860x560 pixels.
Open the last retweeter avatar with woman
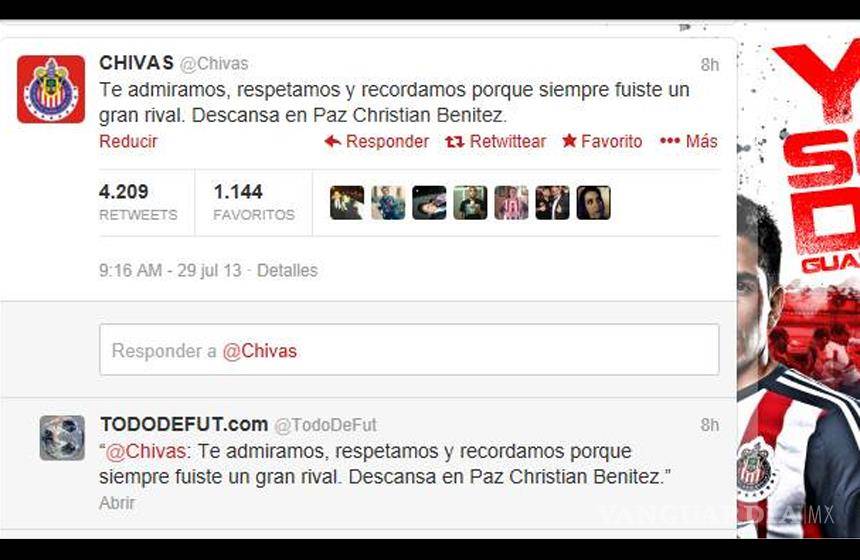[593, 202]
